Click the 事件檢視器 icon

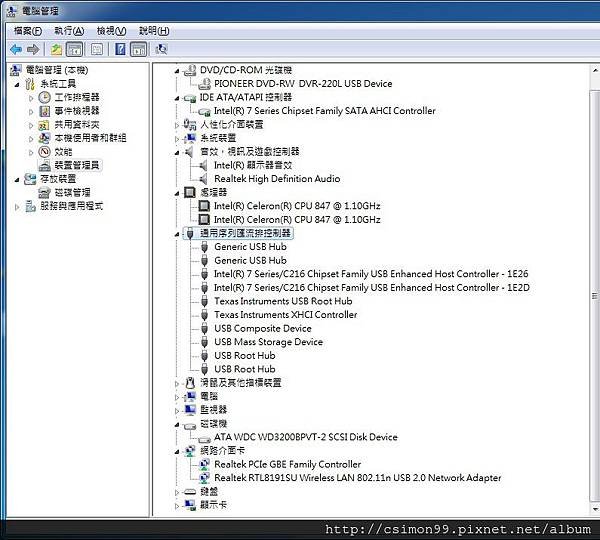44,111
